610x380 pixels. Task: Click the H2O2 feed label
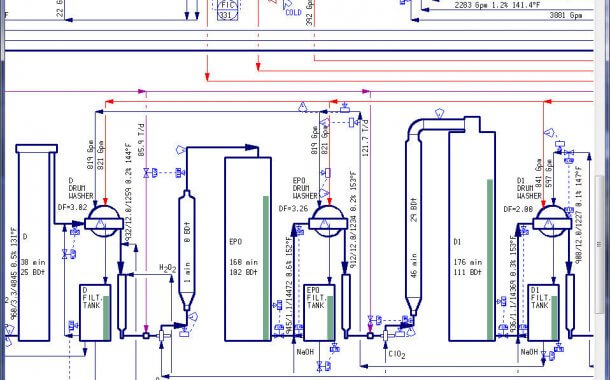tap(168, 268)
